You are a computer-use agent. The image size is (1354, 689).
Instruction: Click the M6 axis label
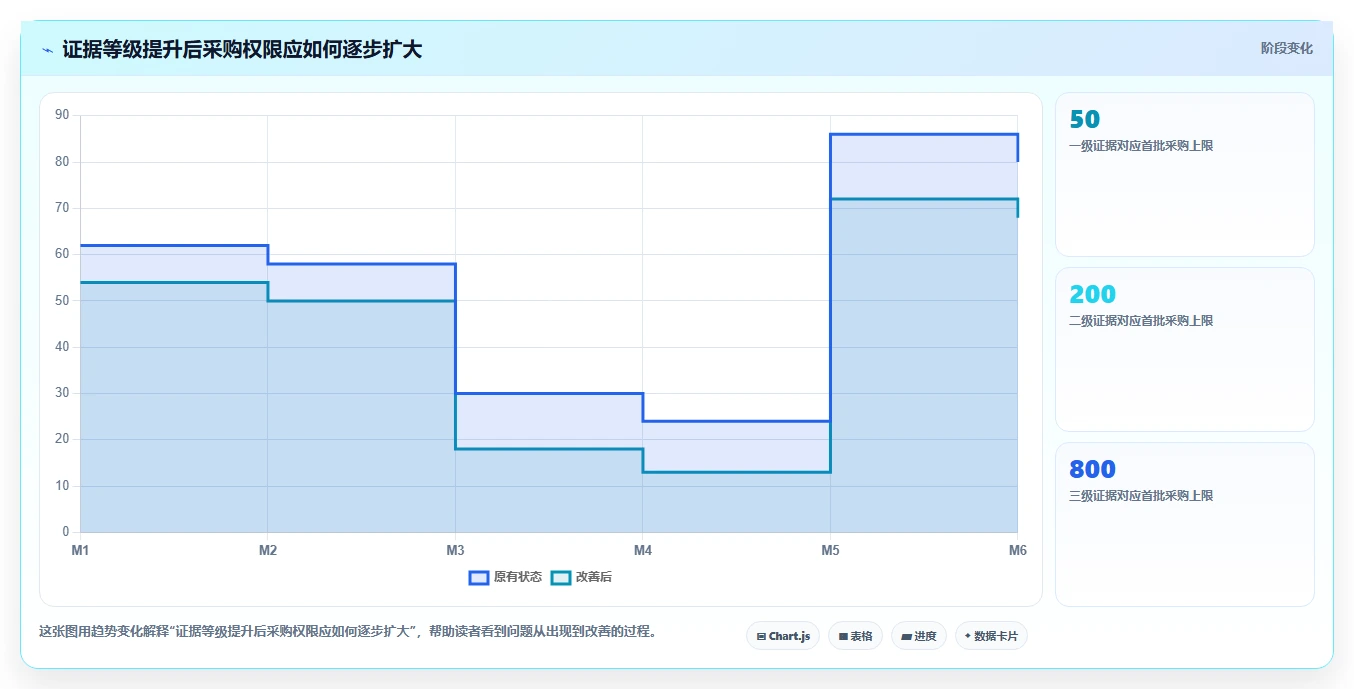(x=1017, y=550)
